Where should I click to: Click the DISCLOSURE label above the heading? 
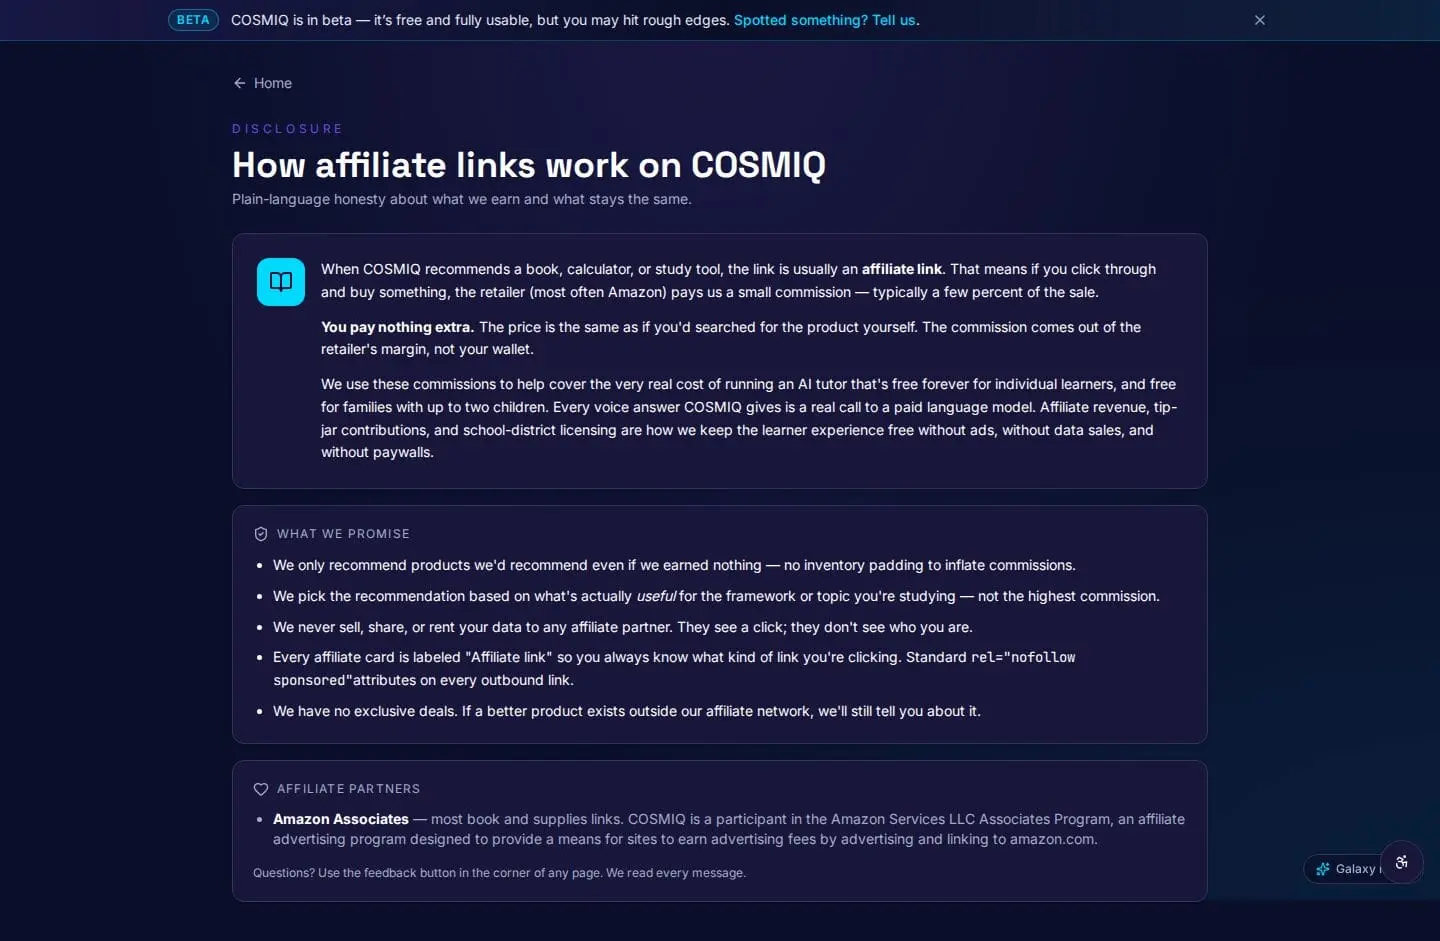point(287,129)
